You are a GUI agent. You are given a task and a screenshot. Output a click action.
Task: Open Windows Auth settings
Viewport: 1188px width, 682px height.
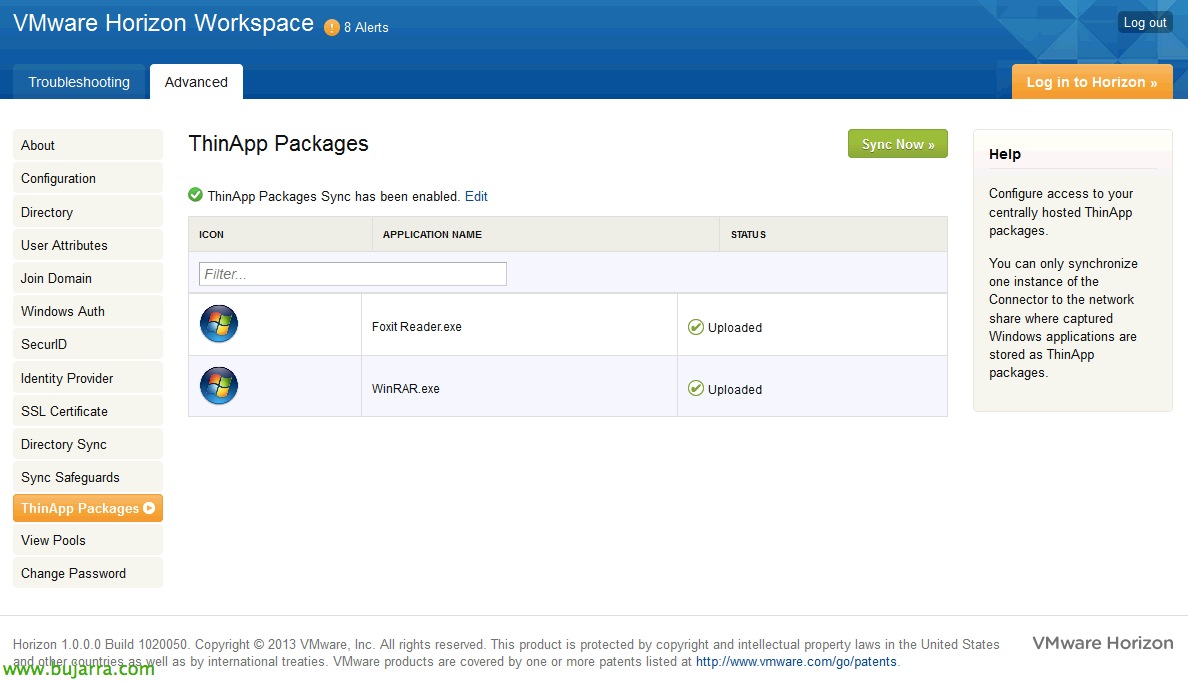(x=88, y=311)
